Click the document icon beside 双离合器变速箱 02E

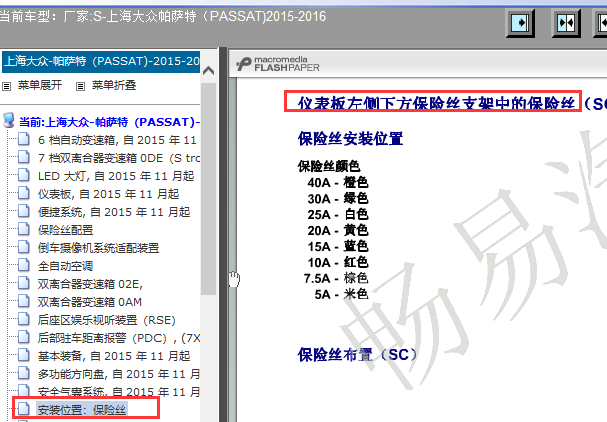coord(24,283)
